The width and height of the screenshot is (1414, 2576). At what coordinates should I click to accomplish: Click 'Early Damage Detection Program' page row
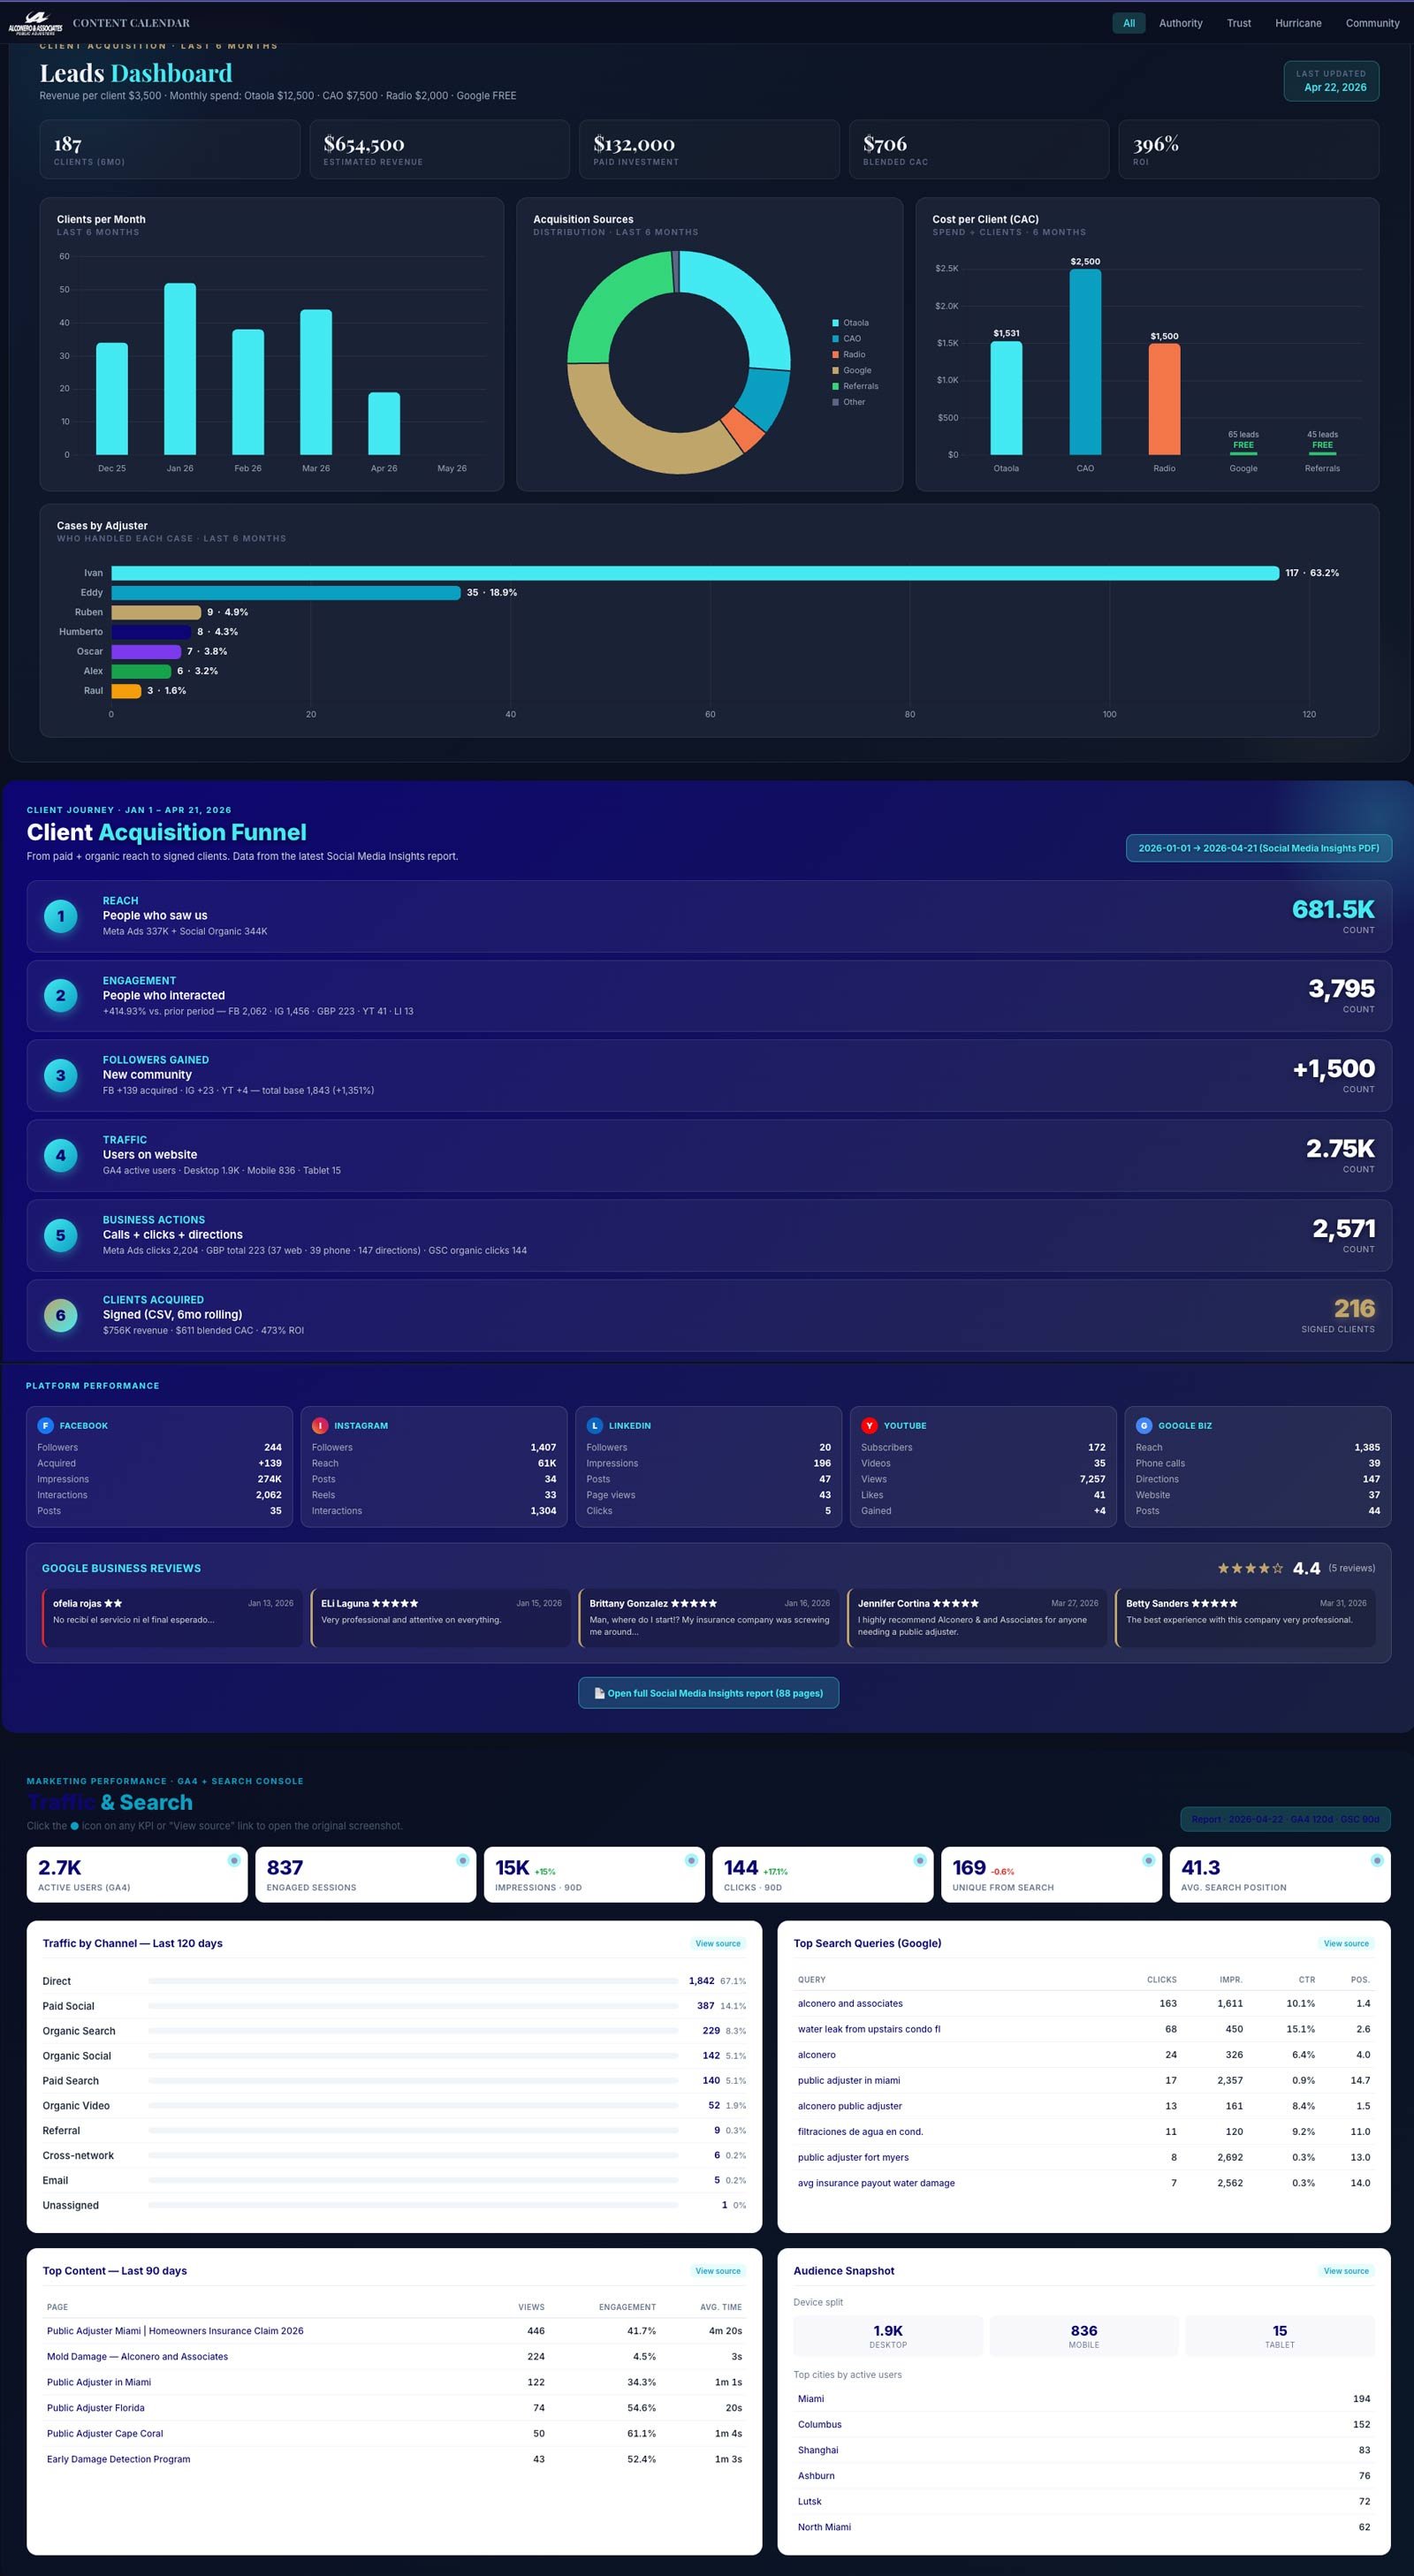coord(394,2459)
